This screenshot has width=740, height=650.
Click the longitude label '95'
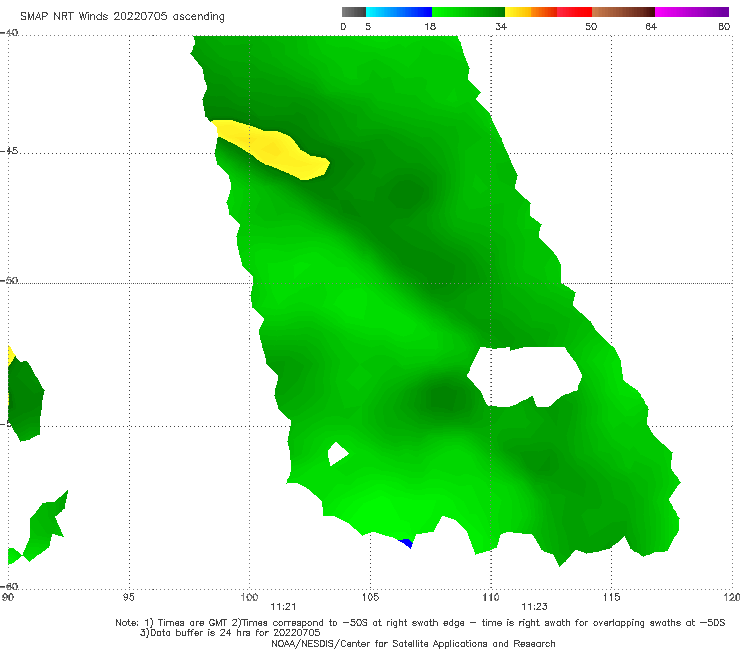click(x=128, y=598)
